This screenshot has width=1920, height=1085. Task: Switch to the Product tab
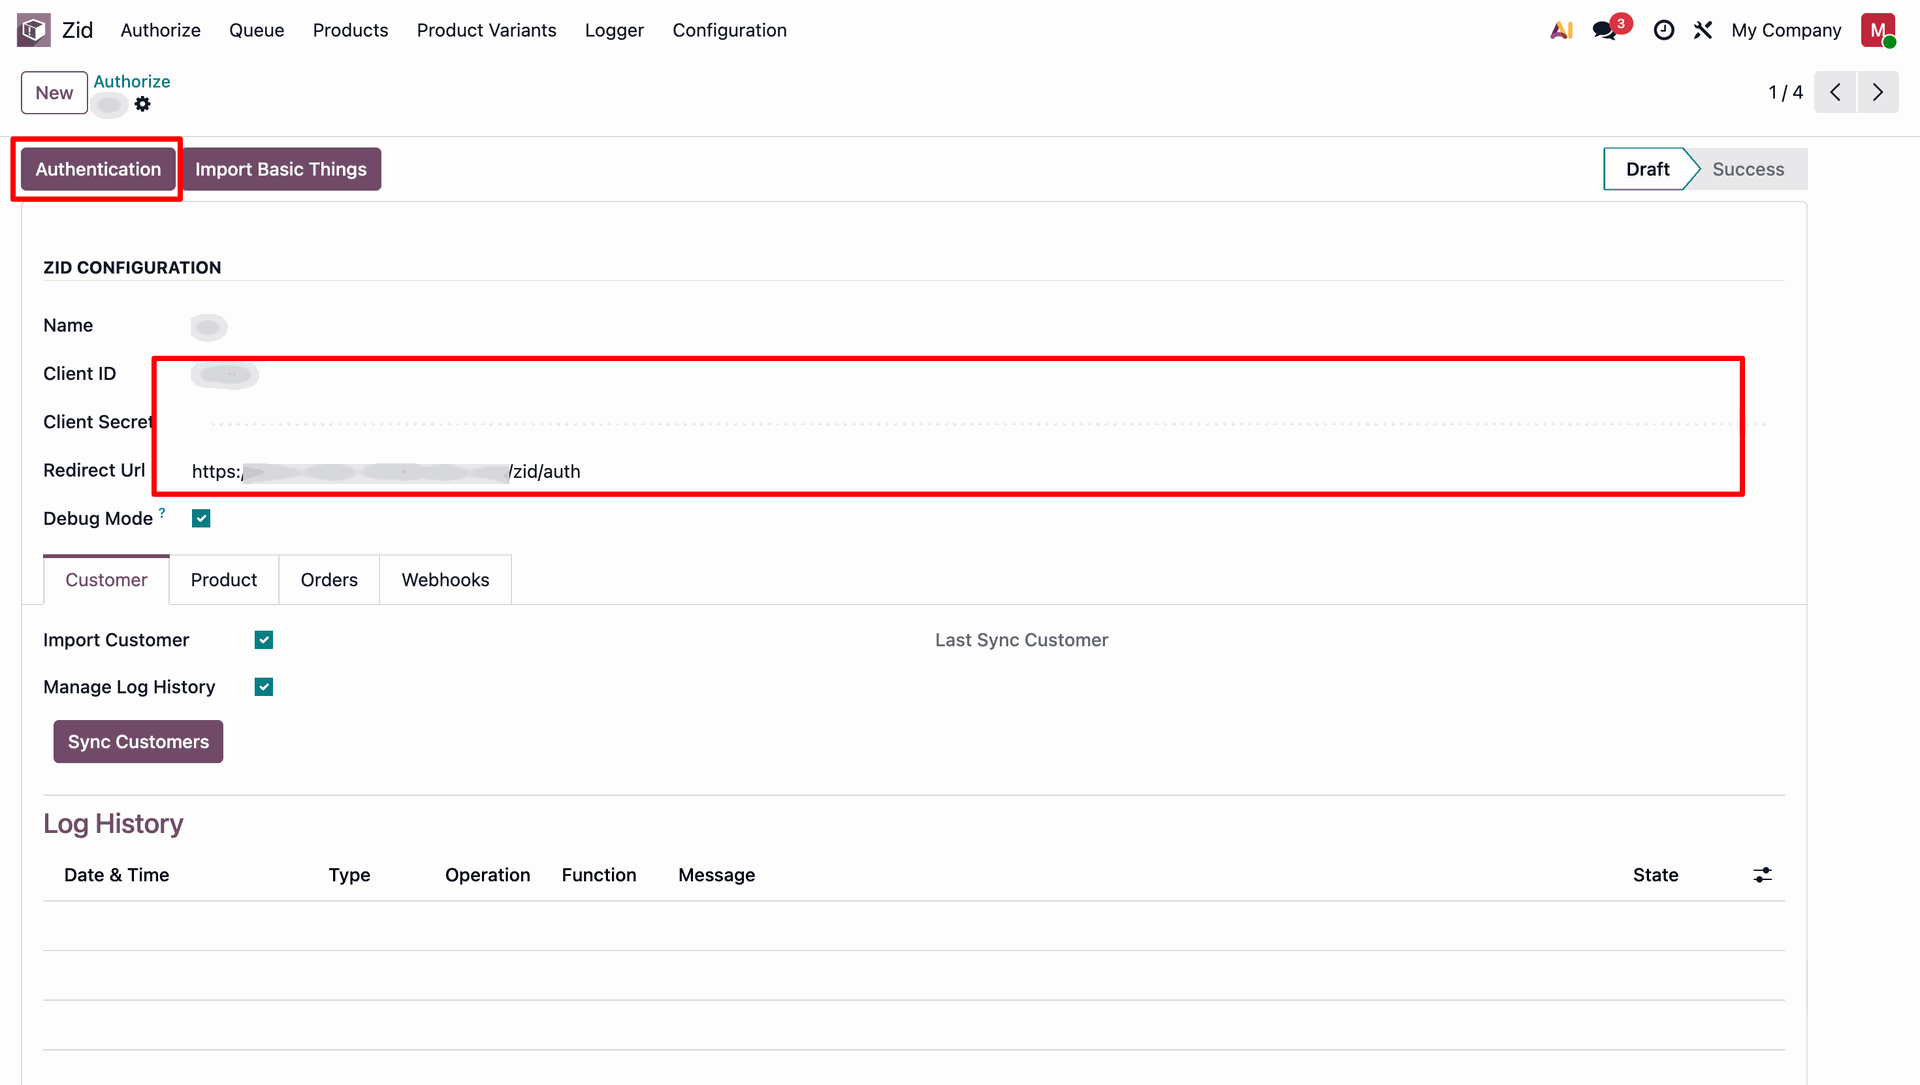coord(224,580)
